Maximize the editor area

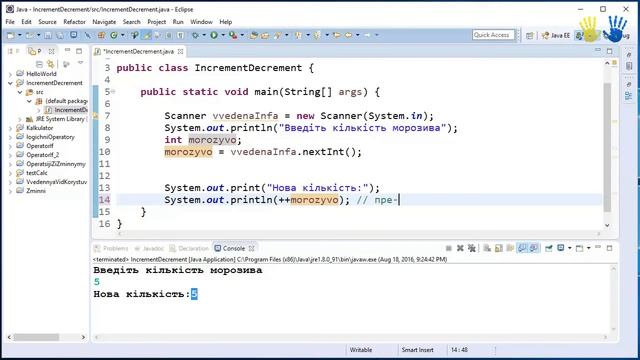(610, 51)
